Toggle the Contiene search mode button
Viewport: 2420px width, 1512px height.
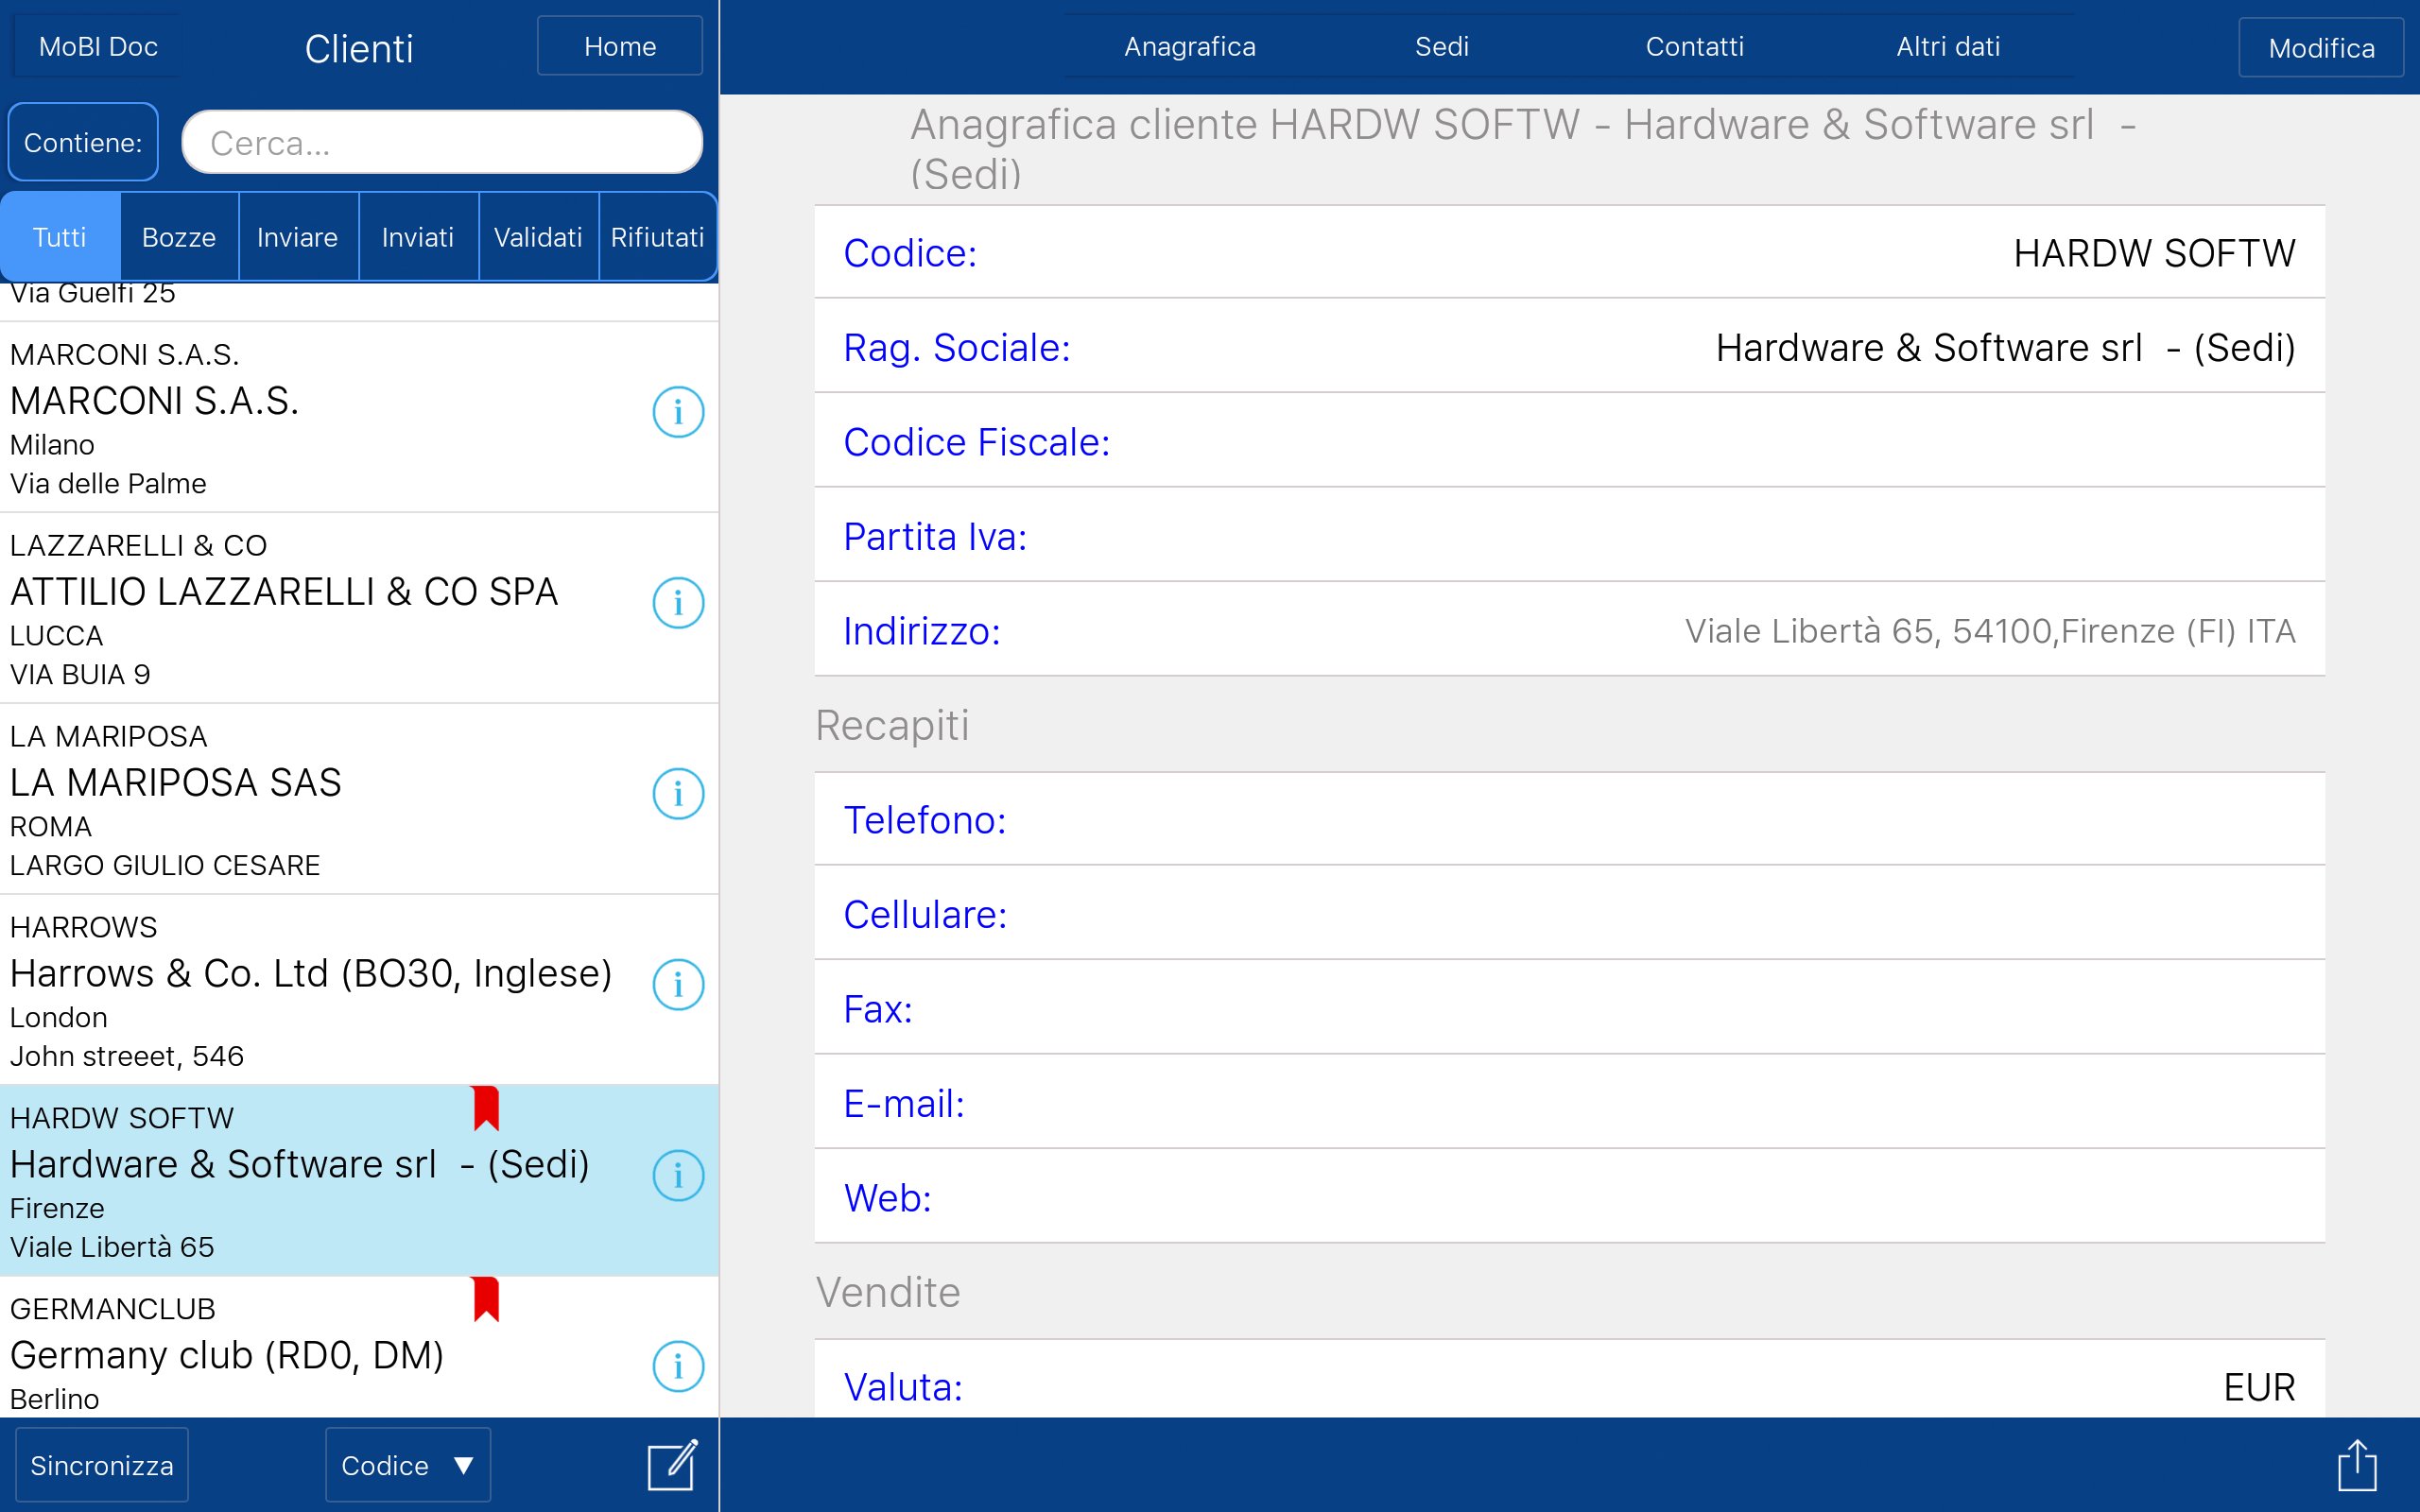click(83, 143)
